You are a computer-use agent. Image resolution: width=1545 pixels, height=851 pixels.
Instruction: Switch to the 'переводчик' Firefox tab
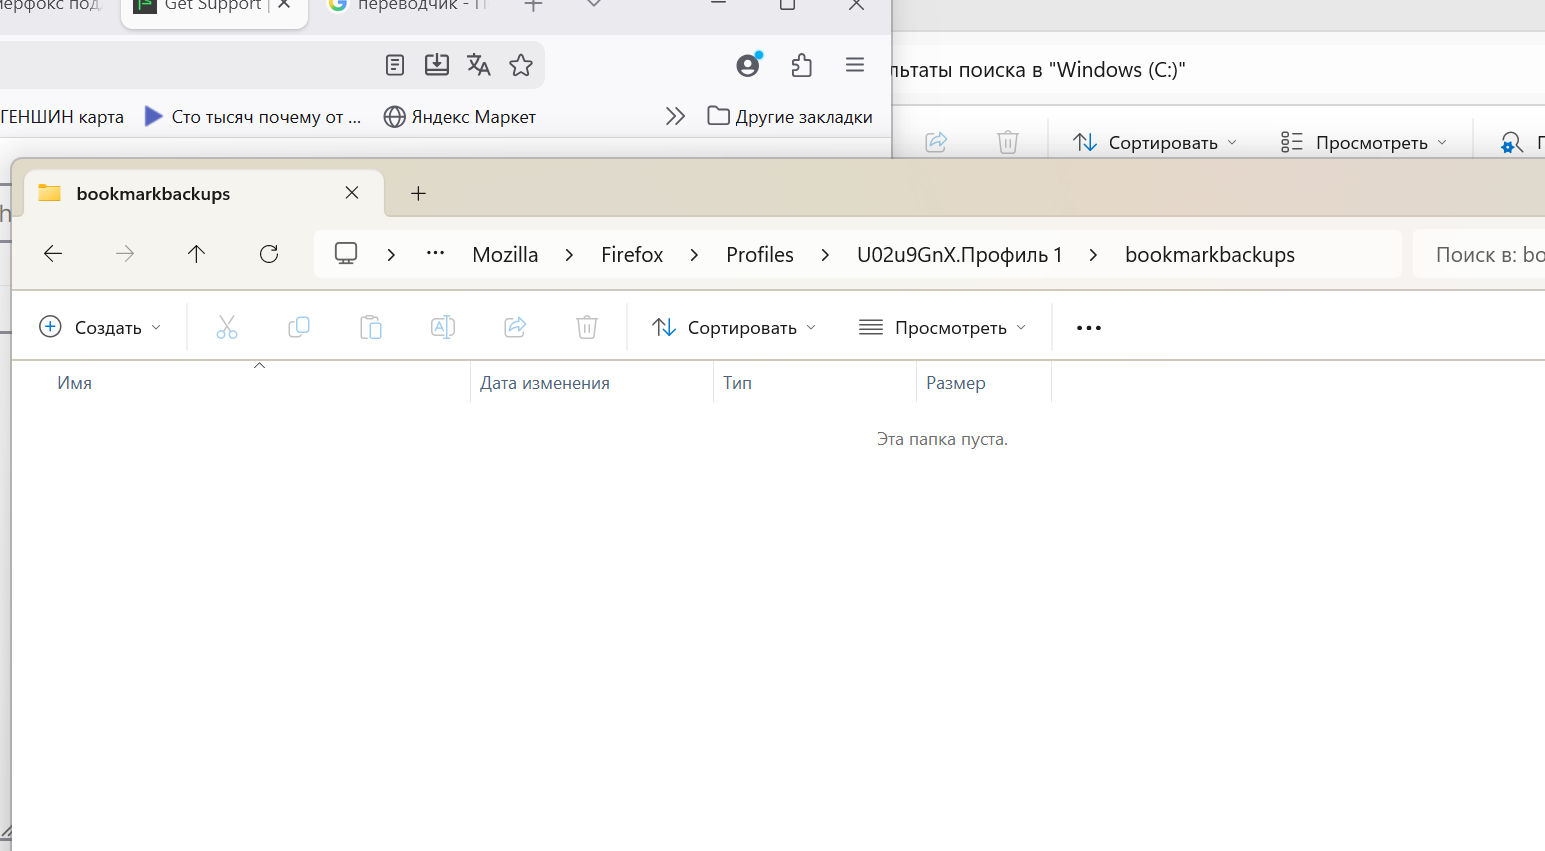tap(408, 5)
